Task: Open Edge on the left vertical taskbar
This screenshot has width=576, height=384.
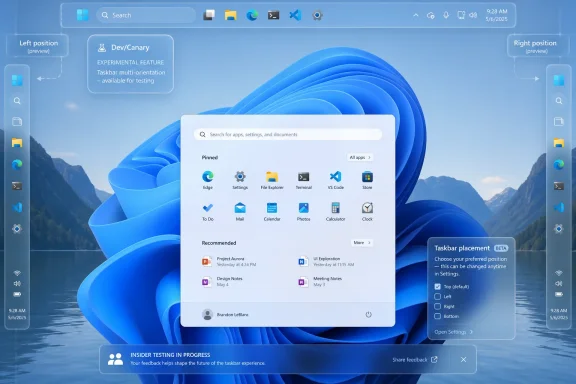Action: click(17, 165)
